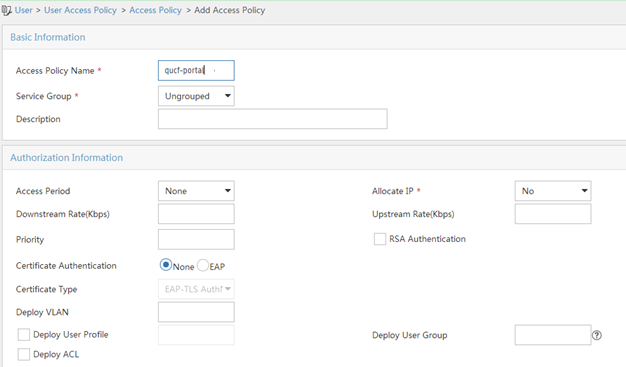Check the RSA Authentication checkbox
Image resolution: width=626 pixels, height=367 pixels.
click(x=380, y=239)
